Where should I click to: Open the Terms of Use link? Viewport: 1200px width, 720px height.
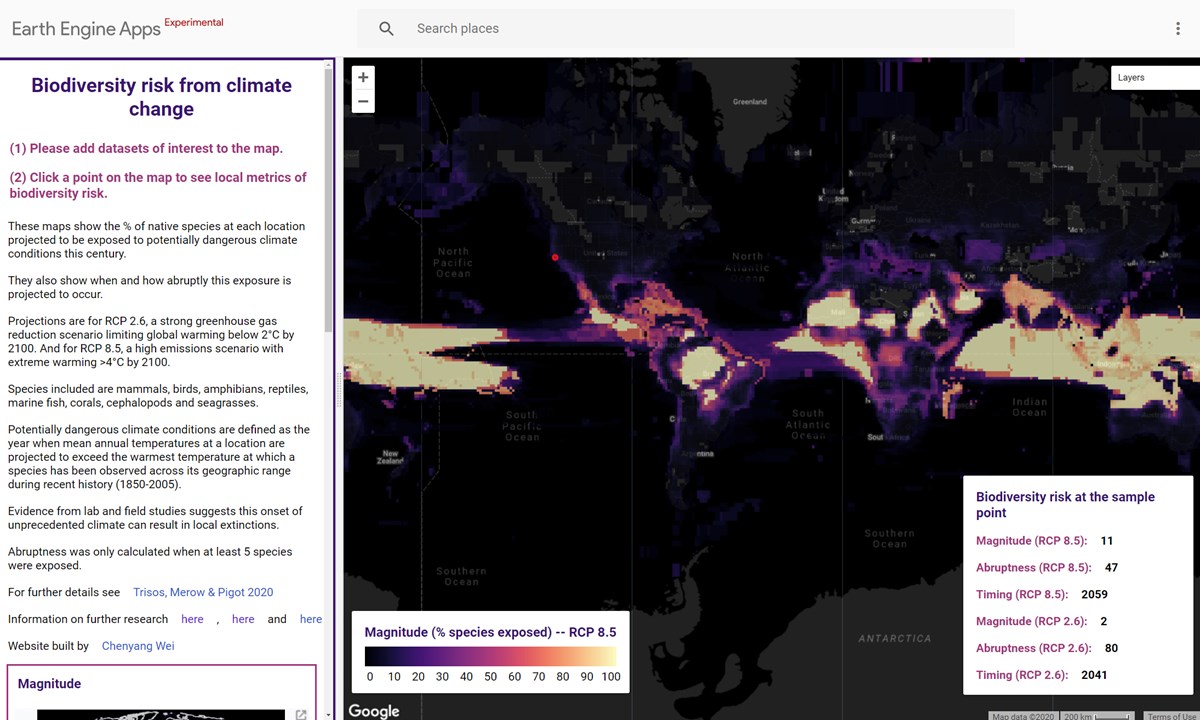pos(1171,716)
